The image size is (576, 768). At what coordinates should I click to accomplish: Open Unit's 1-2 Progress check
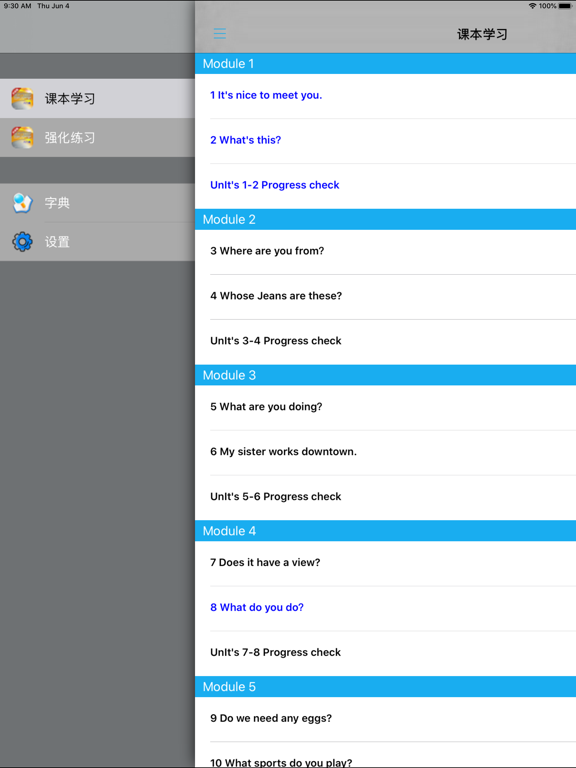pos(385,186)
